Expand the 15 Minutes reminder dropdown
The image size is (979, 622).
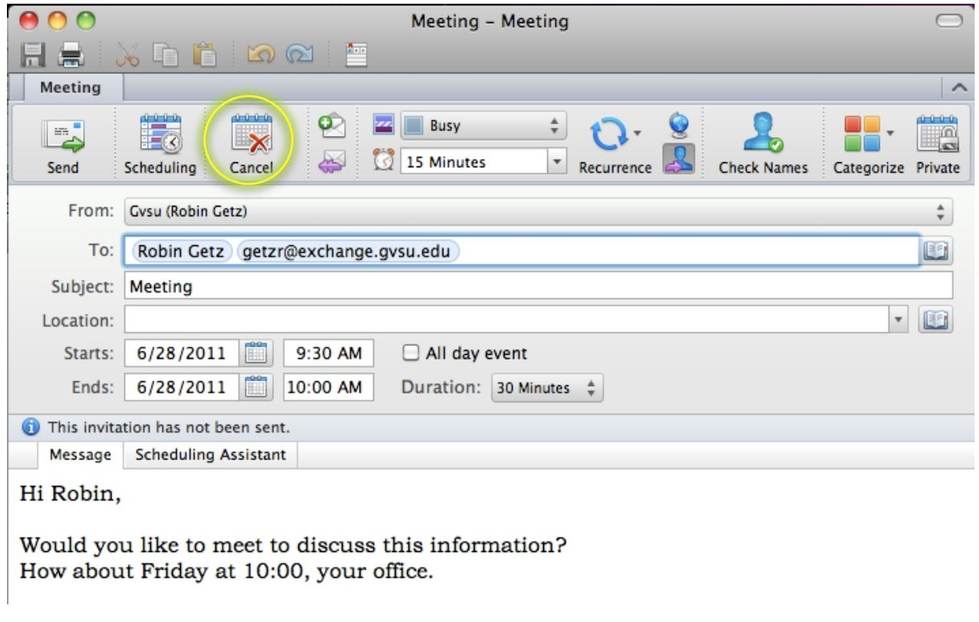(x=557, y=161)
